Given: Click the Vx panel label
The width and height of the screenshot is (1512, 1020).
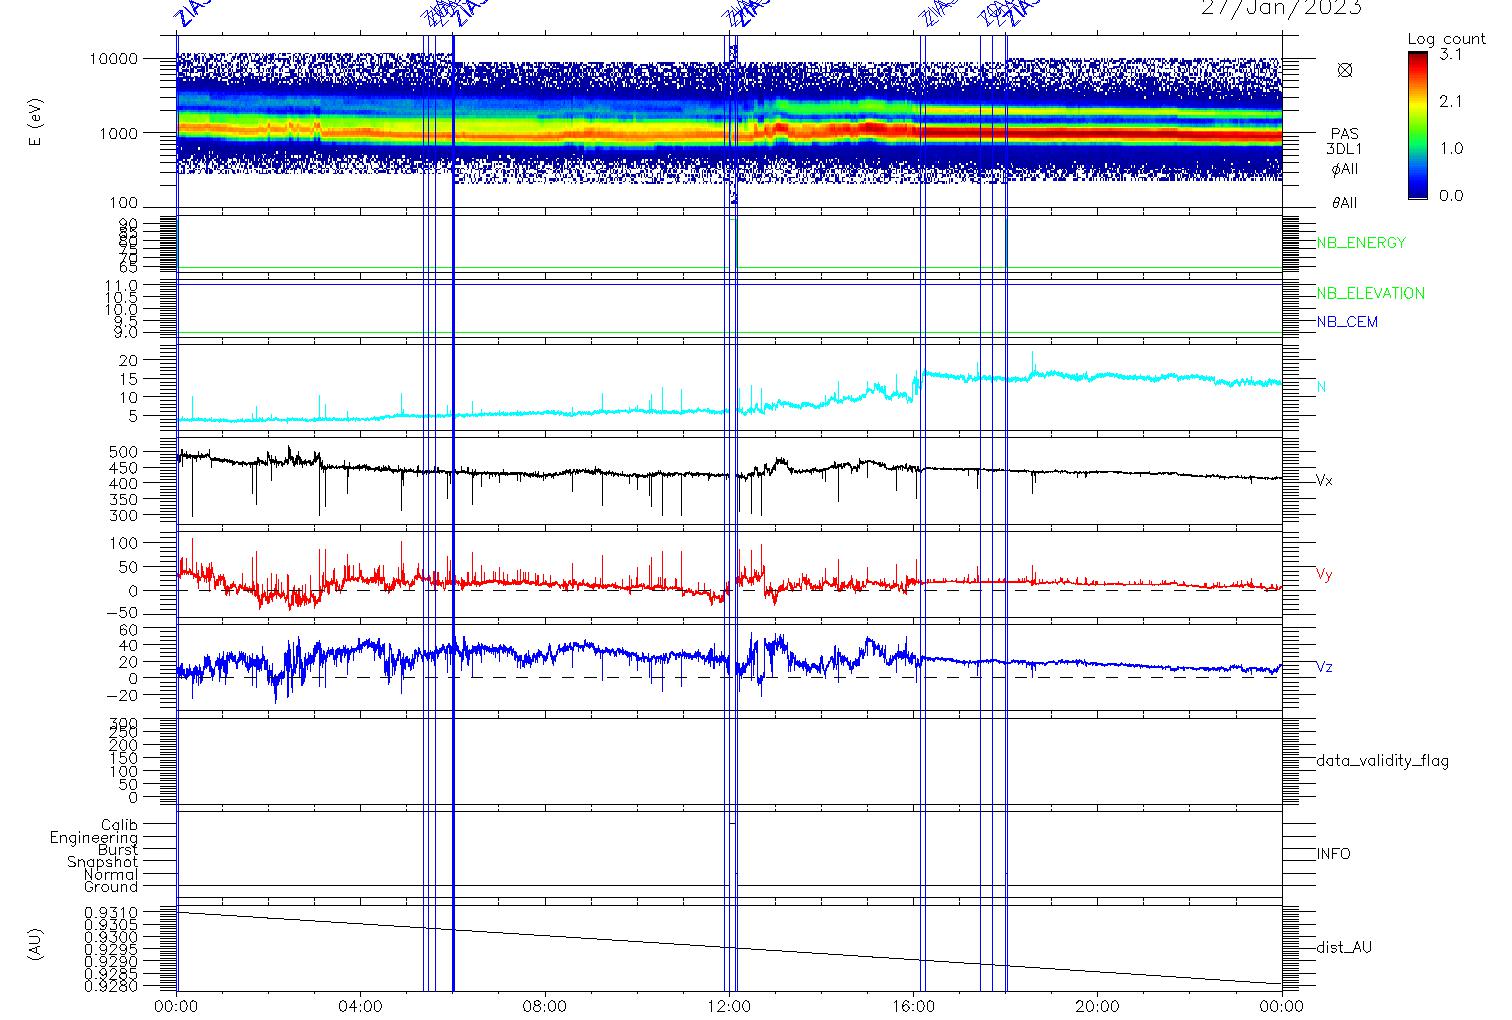Looking at the screenshot, I should [x=1324, y=481].
